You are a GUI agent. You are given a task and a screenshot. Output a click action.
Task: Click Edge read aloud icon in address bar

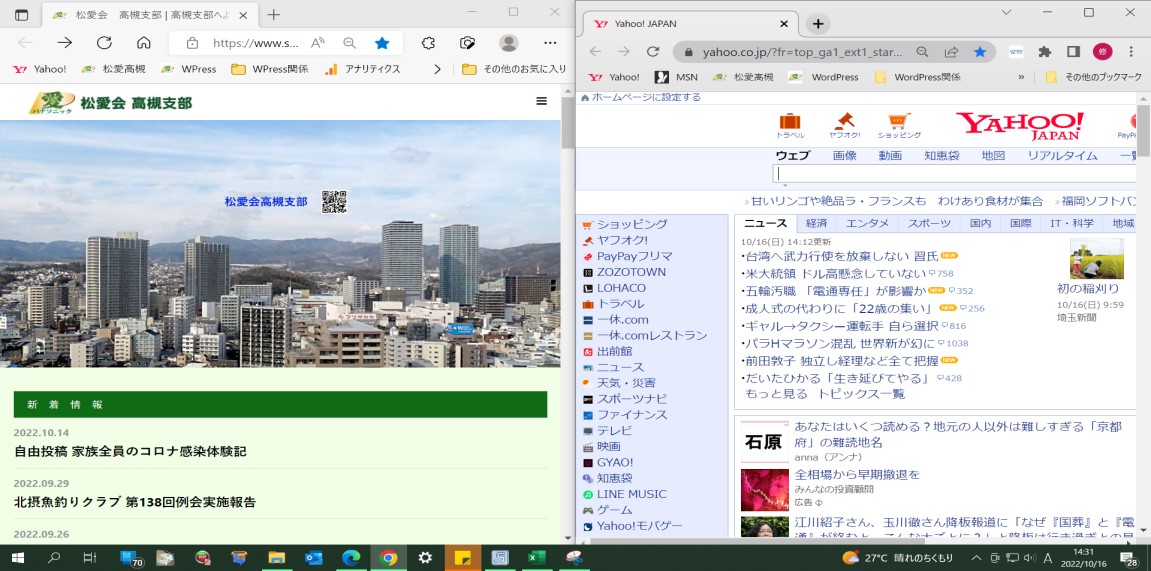point(318,43)
